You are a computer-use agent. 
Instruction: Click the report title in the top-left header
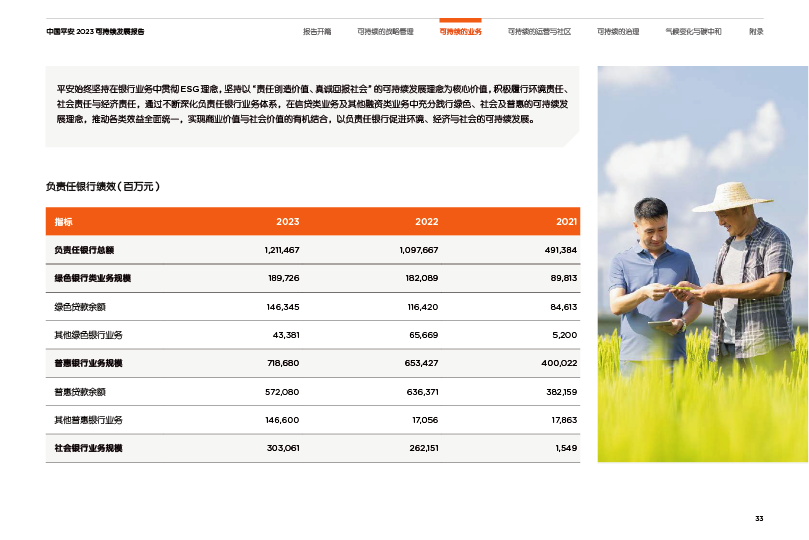96,32
